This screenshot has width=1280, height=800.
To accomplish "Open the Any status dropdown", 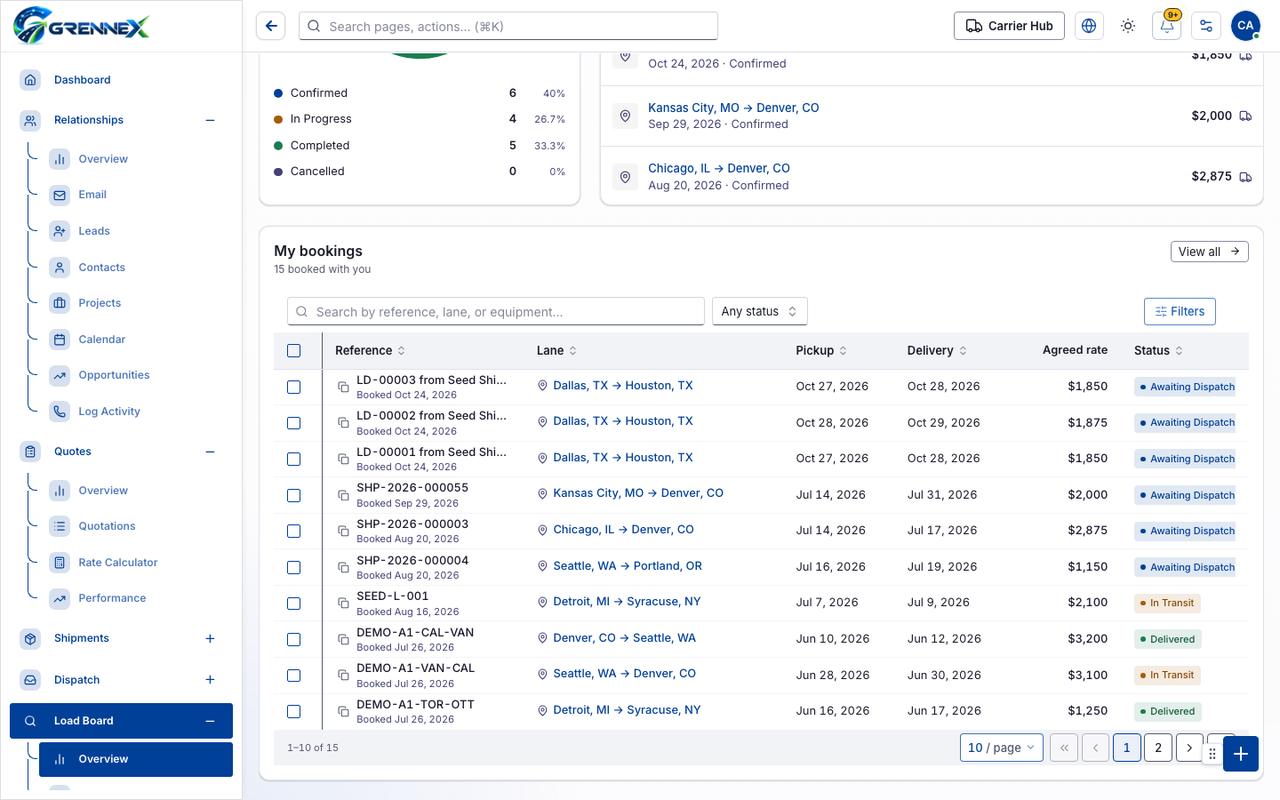I will pos(759,311).
